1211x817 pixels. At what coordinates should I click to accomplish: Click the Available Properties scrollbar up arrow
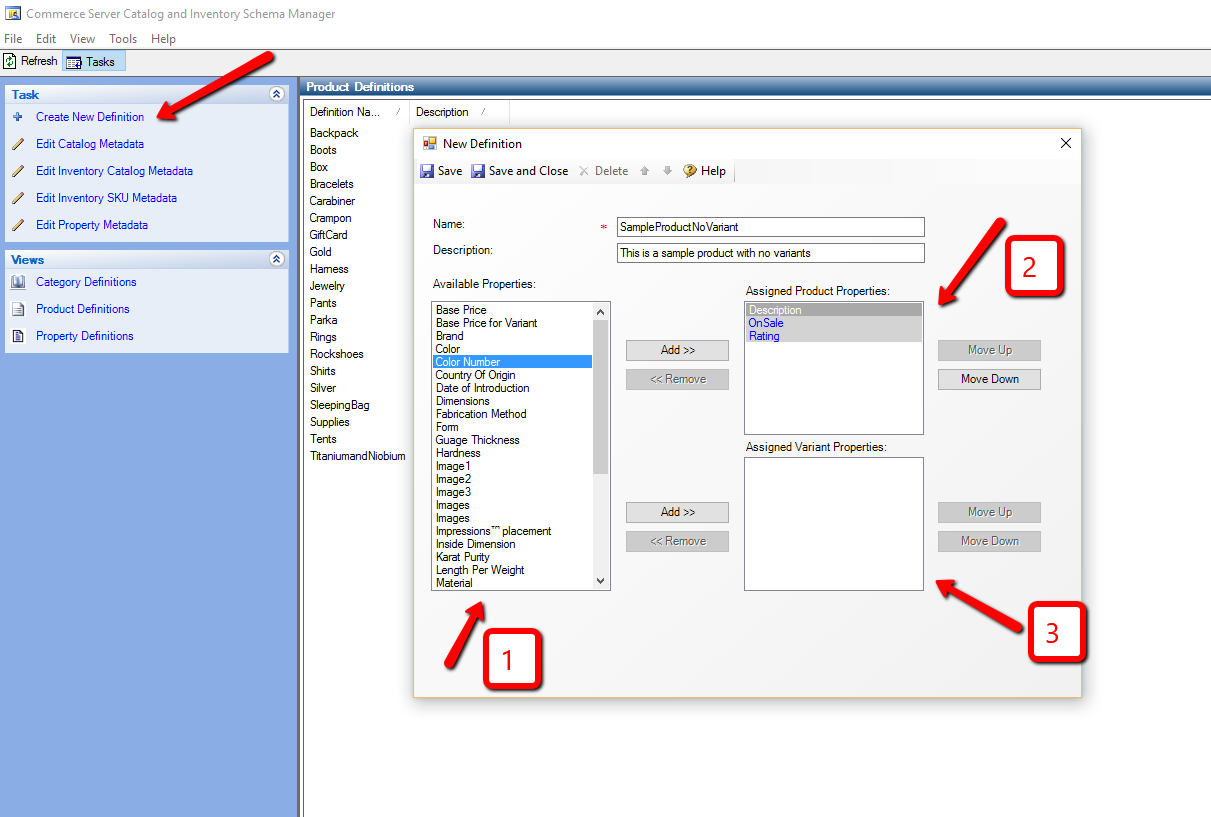pyautogui.click(x=600, y=311)
